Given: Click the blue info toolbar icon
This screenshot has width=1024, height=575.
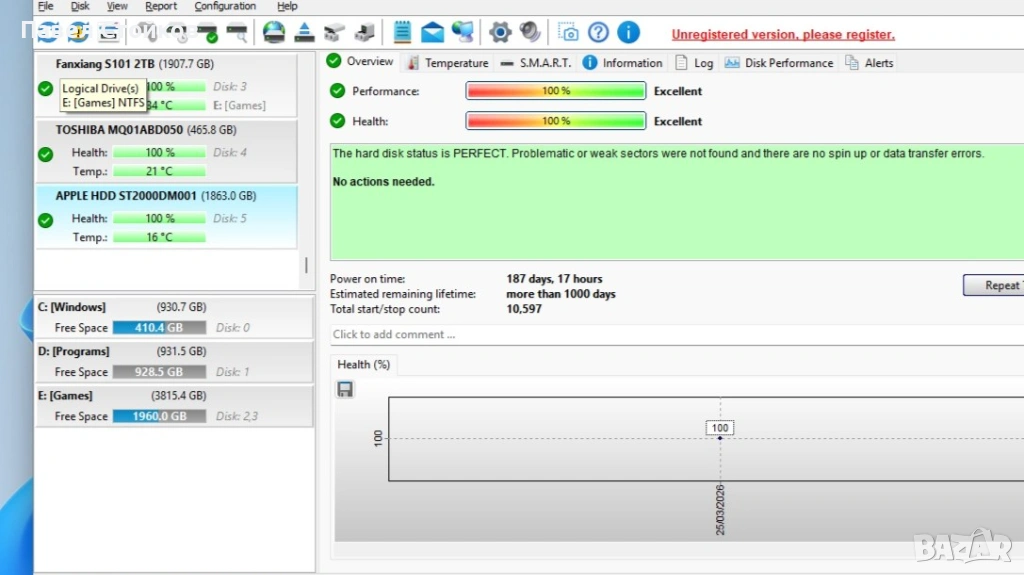Looking at the screenshot, I should [628, 33].
